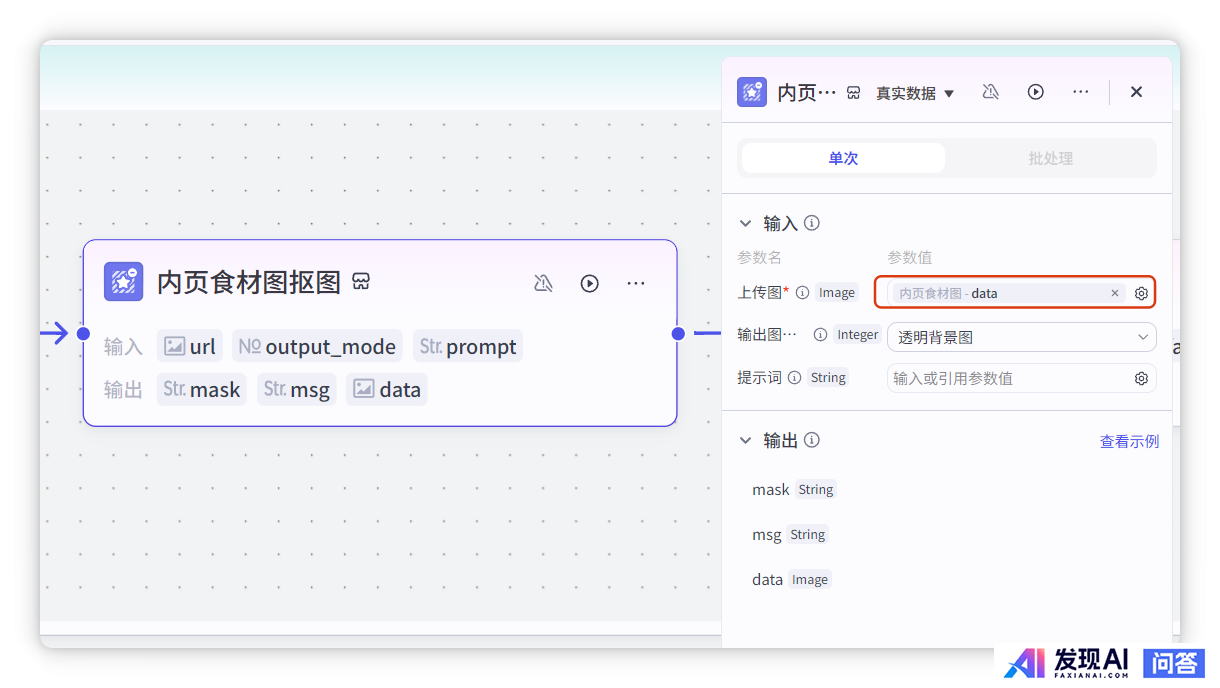Click the cutout plugin icon in panel header

[x=752, y=92]
